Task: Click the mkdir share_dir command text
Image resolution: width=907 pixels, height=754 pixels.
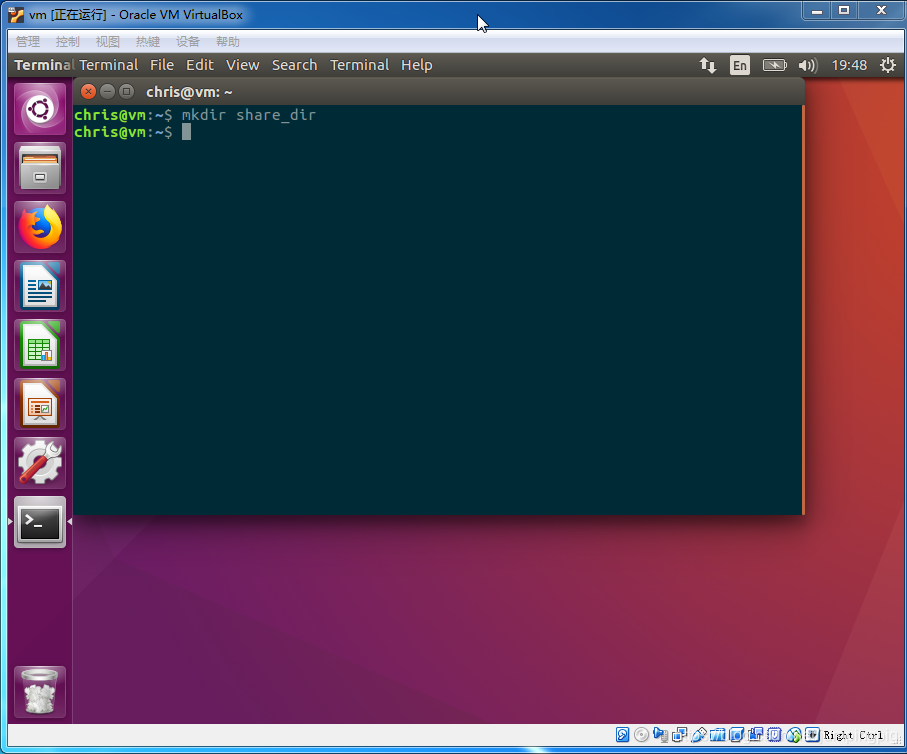Action: coord(249,115)
